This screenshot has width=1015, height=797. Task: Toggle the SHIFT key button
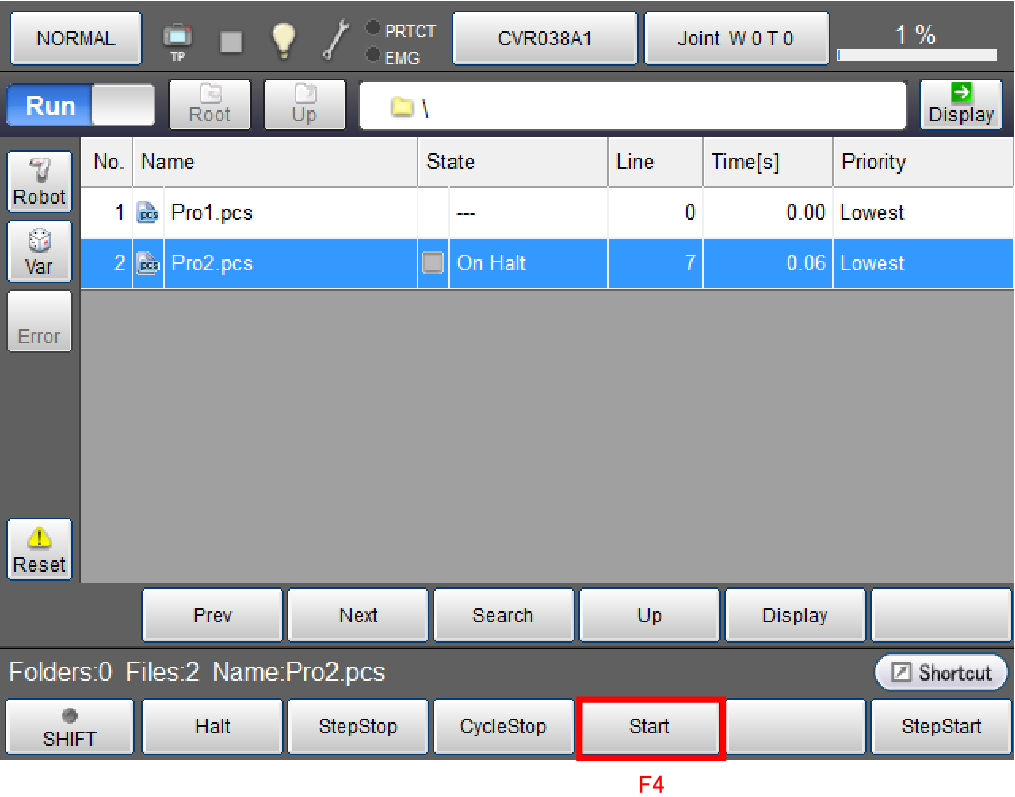70,727
